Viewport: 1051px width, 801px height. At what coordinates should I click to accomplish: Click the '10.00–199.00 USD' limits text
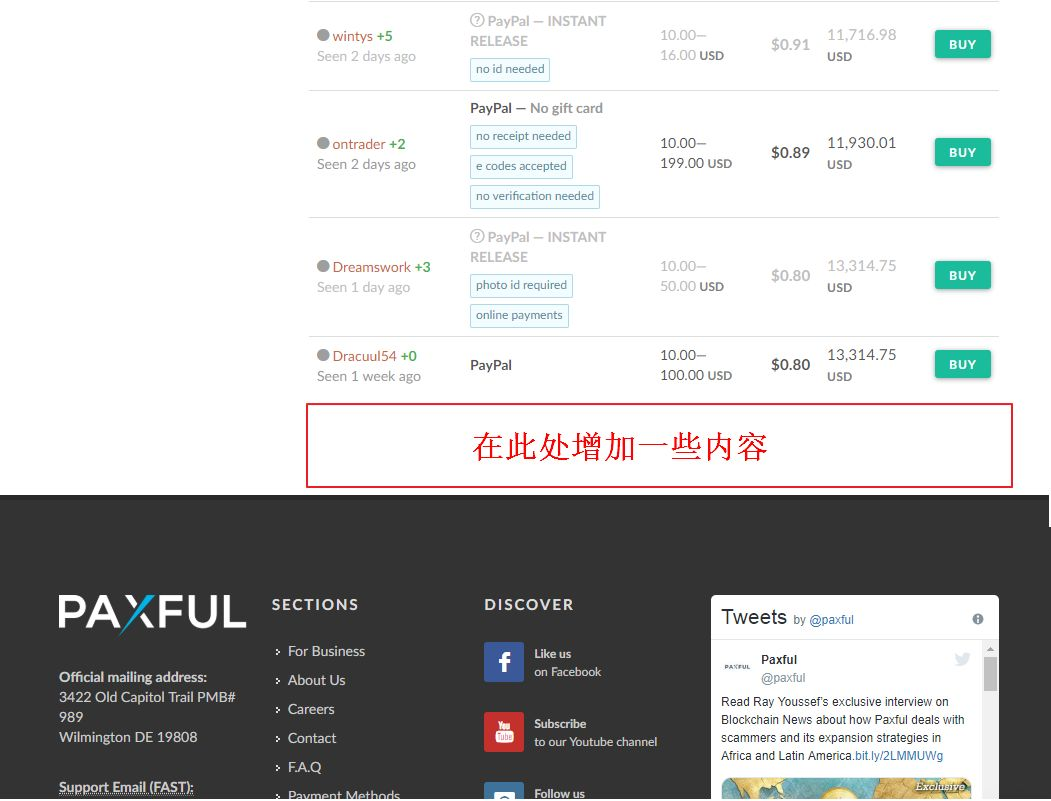(x=696, y=153)
